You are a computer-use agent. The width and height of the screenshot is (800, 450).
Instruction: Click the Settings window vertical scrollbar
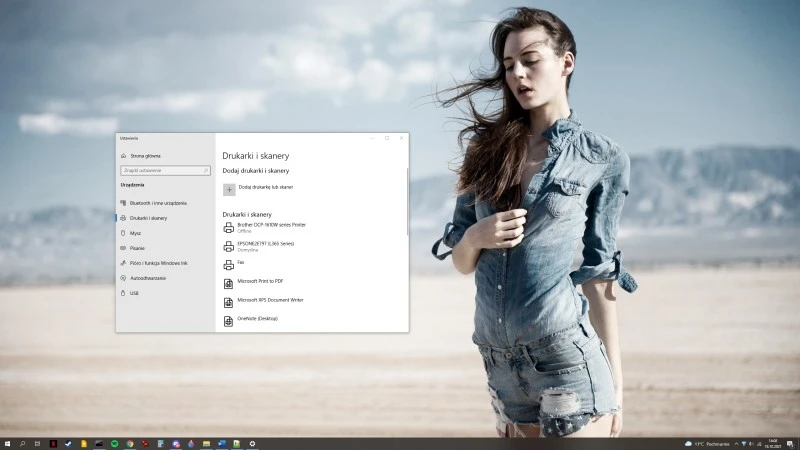click(407, 202)
